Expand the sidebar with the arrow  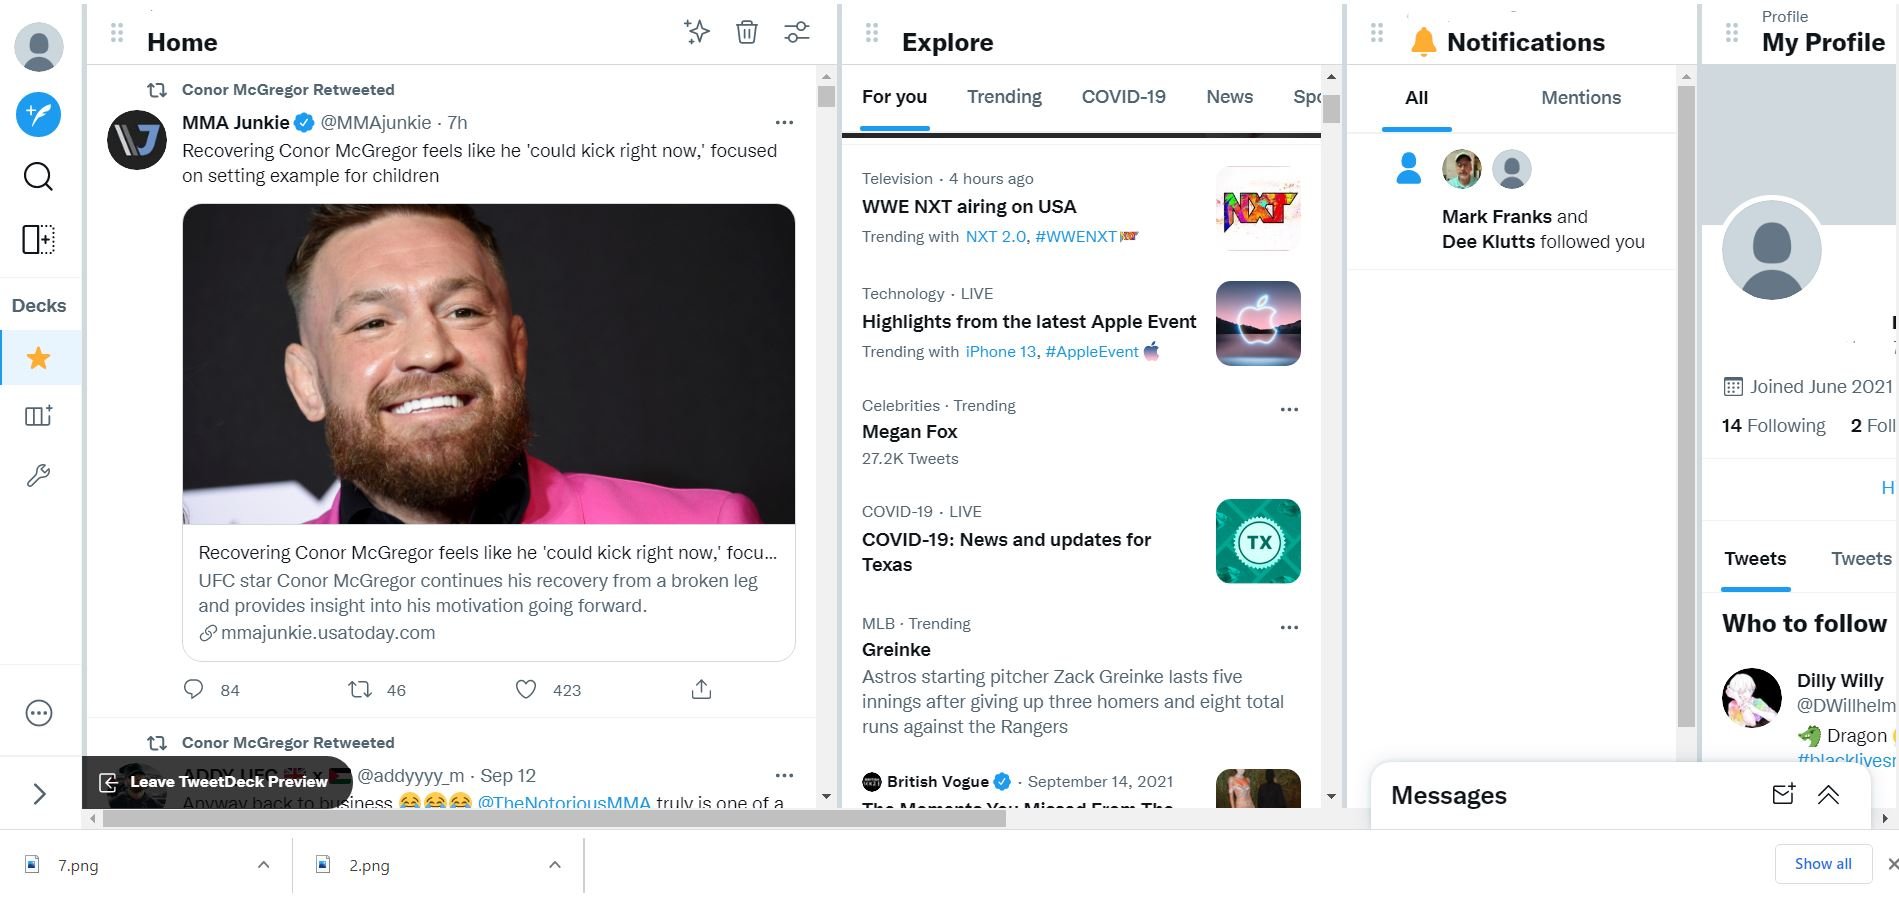point(40,794)
